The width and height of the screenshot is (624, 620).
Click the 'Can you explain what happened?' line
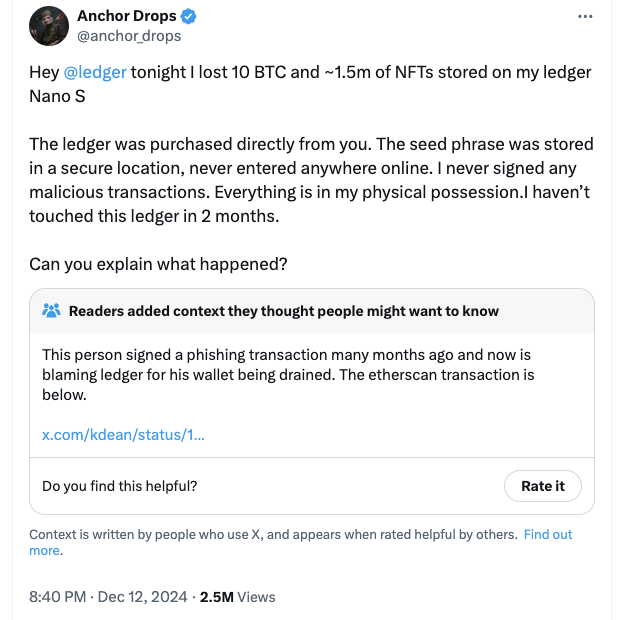coord(158,264)
